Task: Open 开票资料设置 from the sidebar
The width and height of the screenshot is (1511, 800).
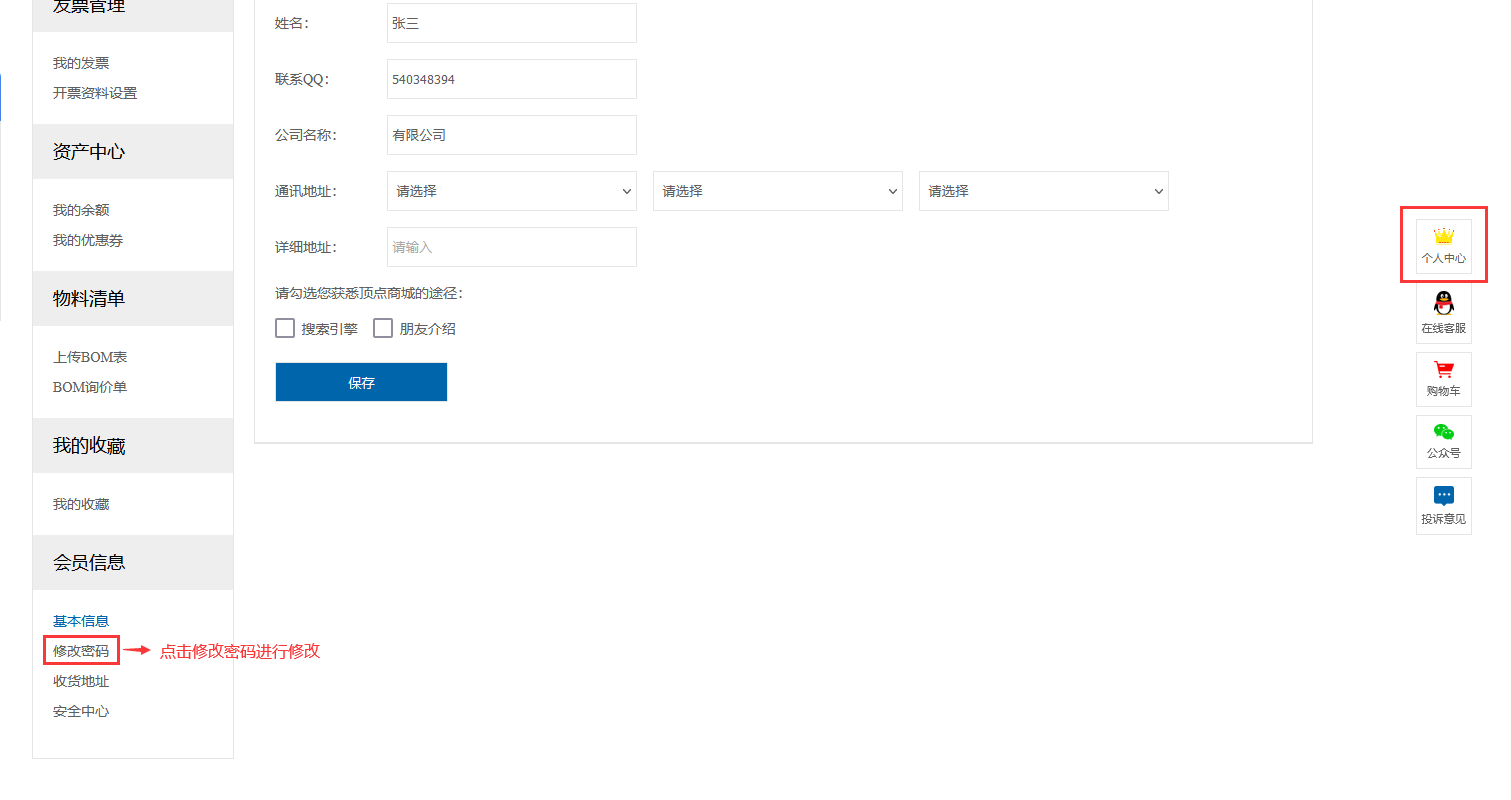Action: pyautogui.click(x=93, y=92)
